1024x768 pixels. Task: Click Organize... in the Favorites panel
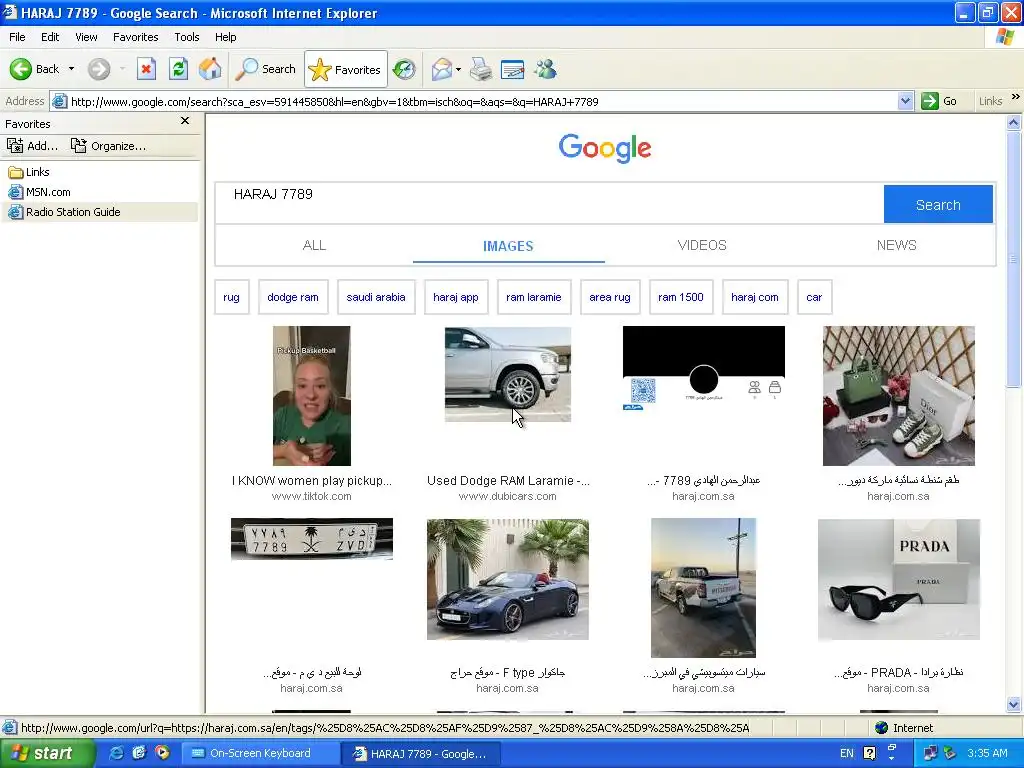[x=108, y=146]
